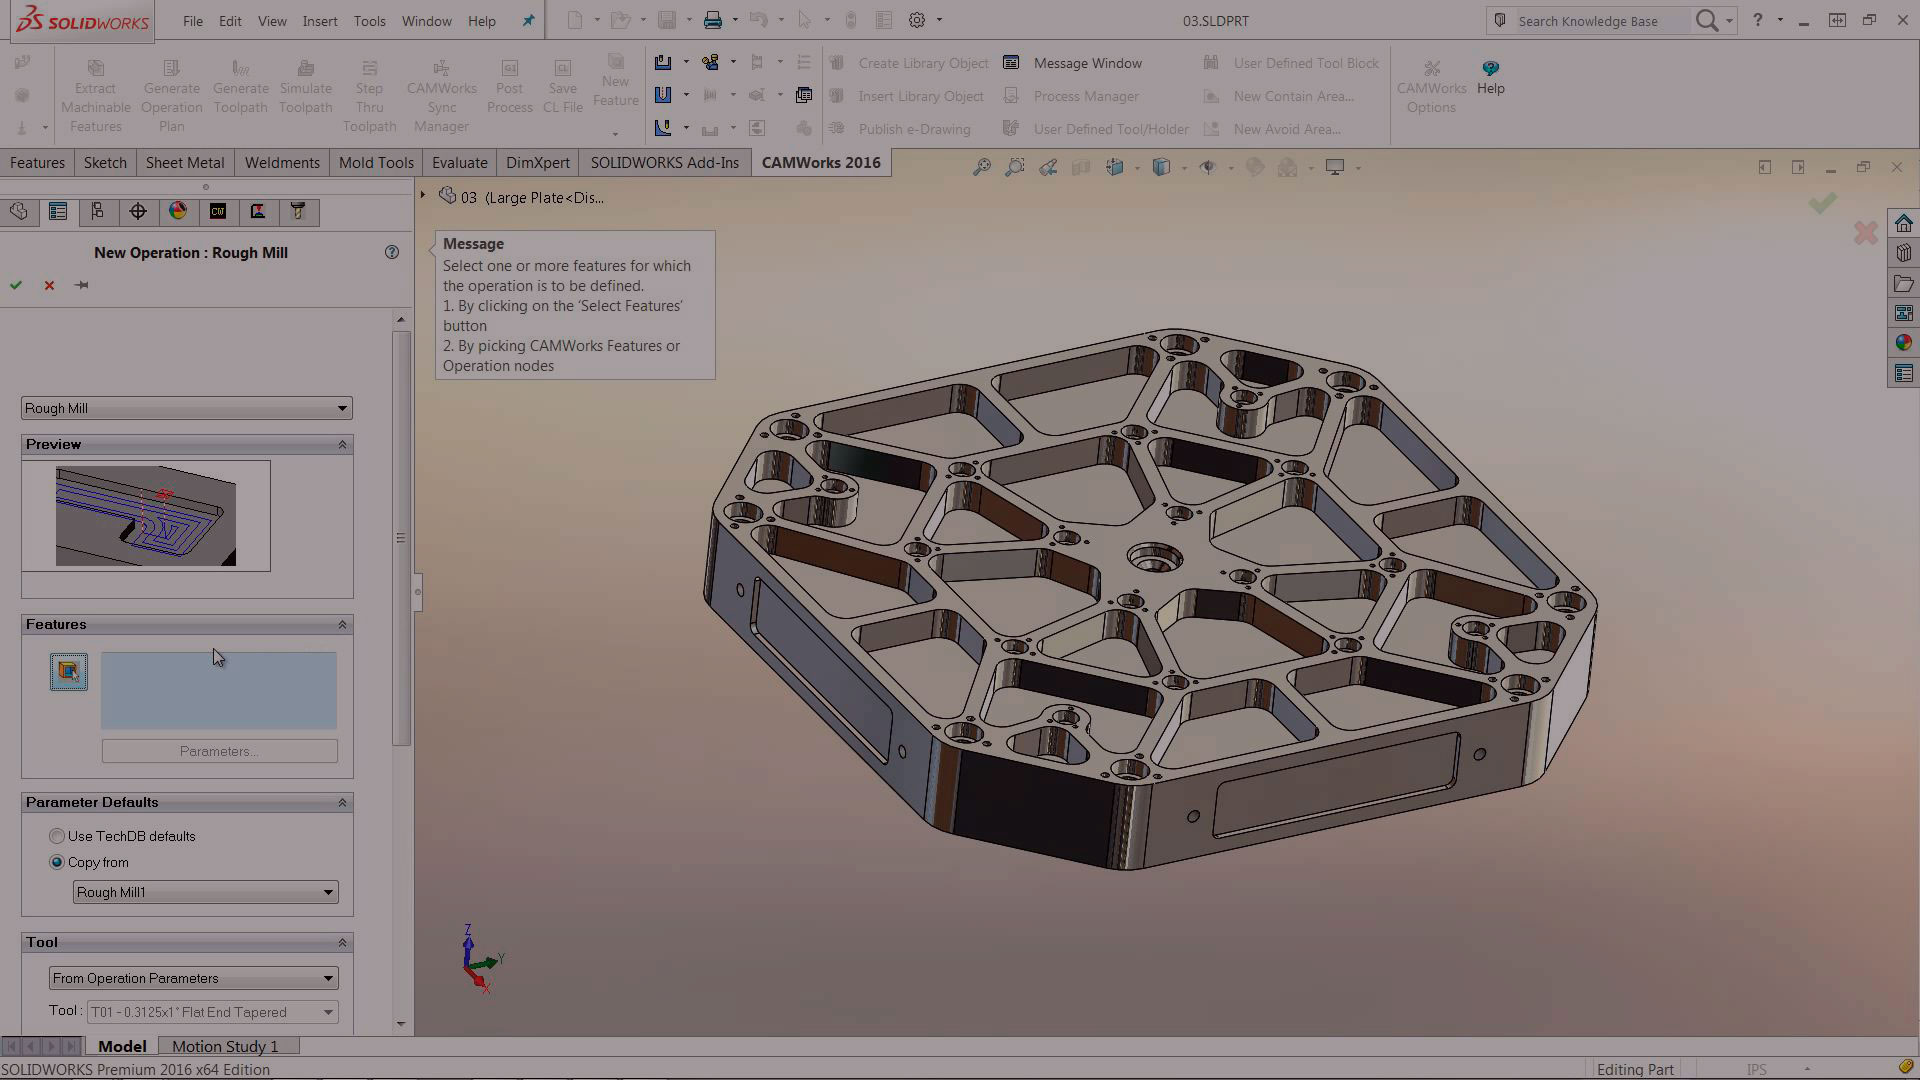
Task: Click the Select Features icon button
Action: click(69, 671)
